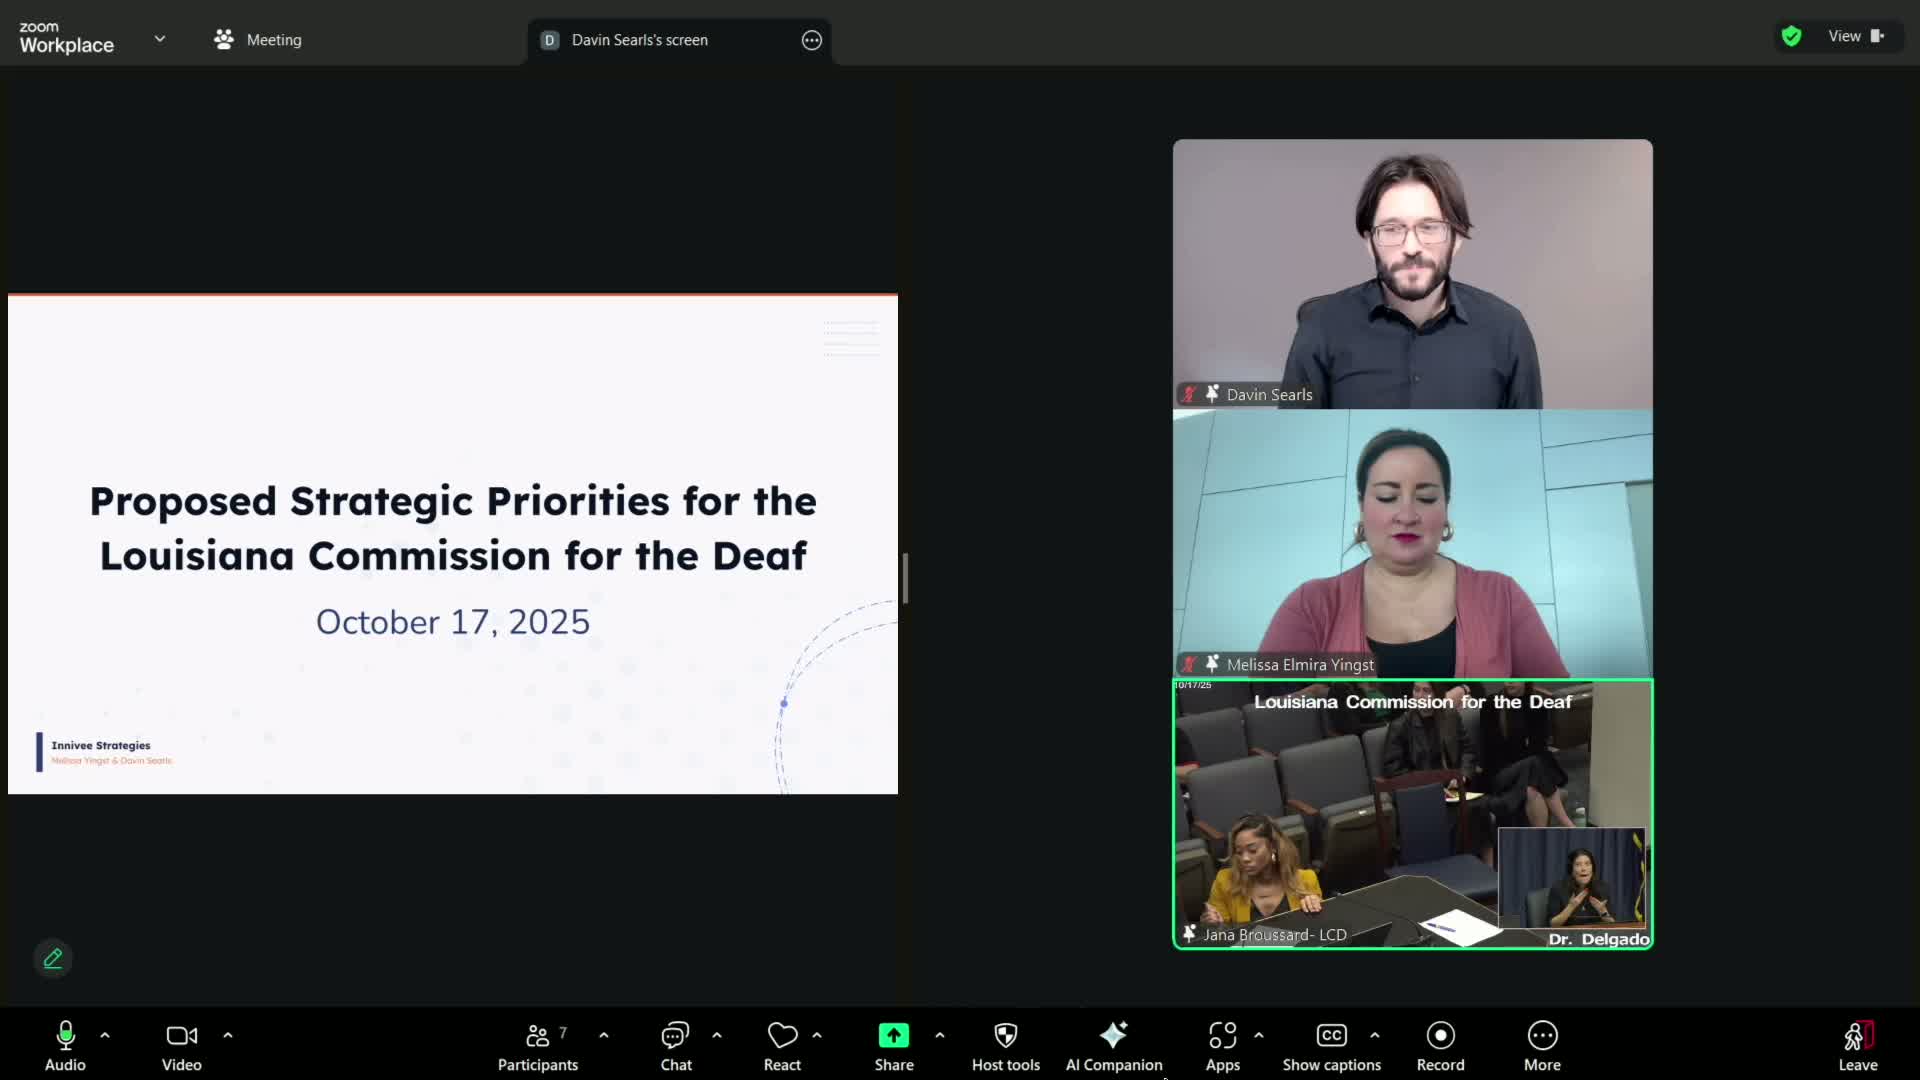Expand video options arrow next to Video
The image size is (1920, 1080).
coord(228,1035)
